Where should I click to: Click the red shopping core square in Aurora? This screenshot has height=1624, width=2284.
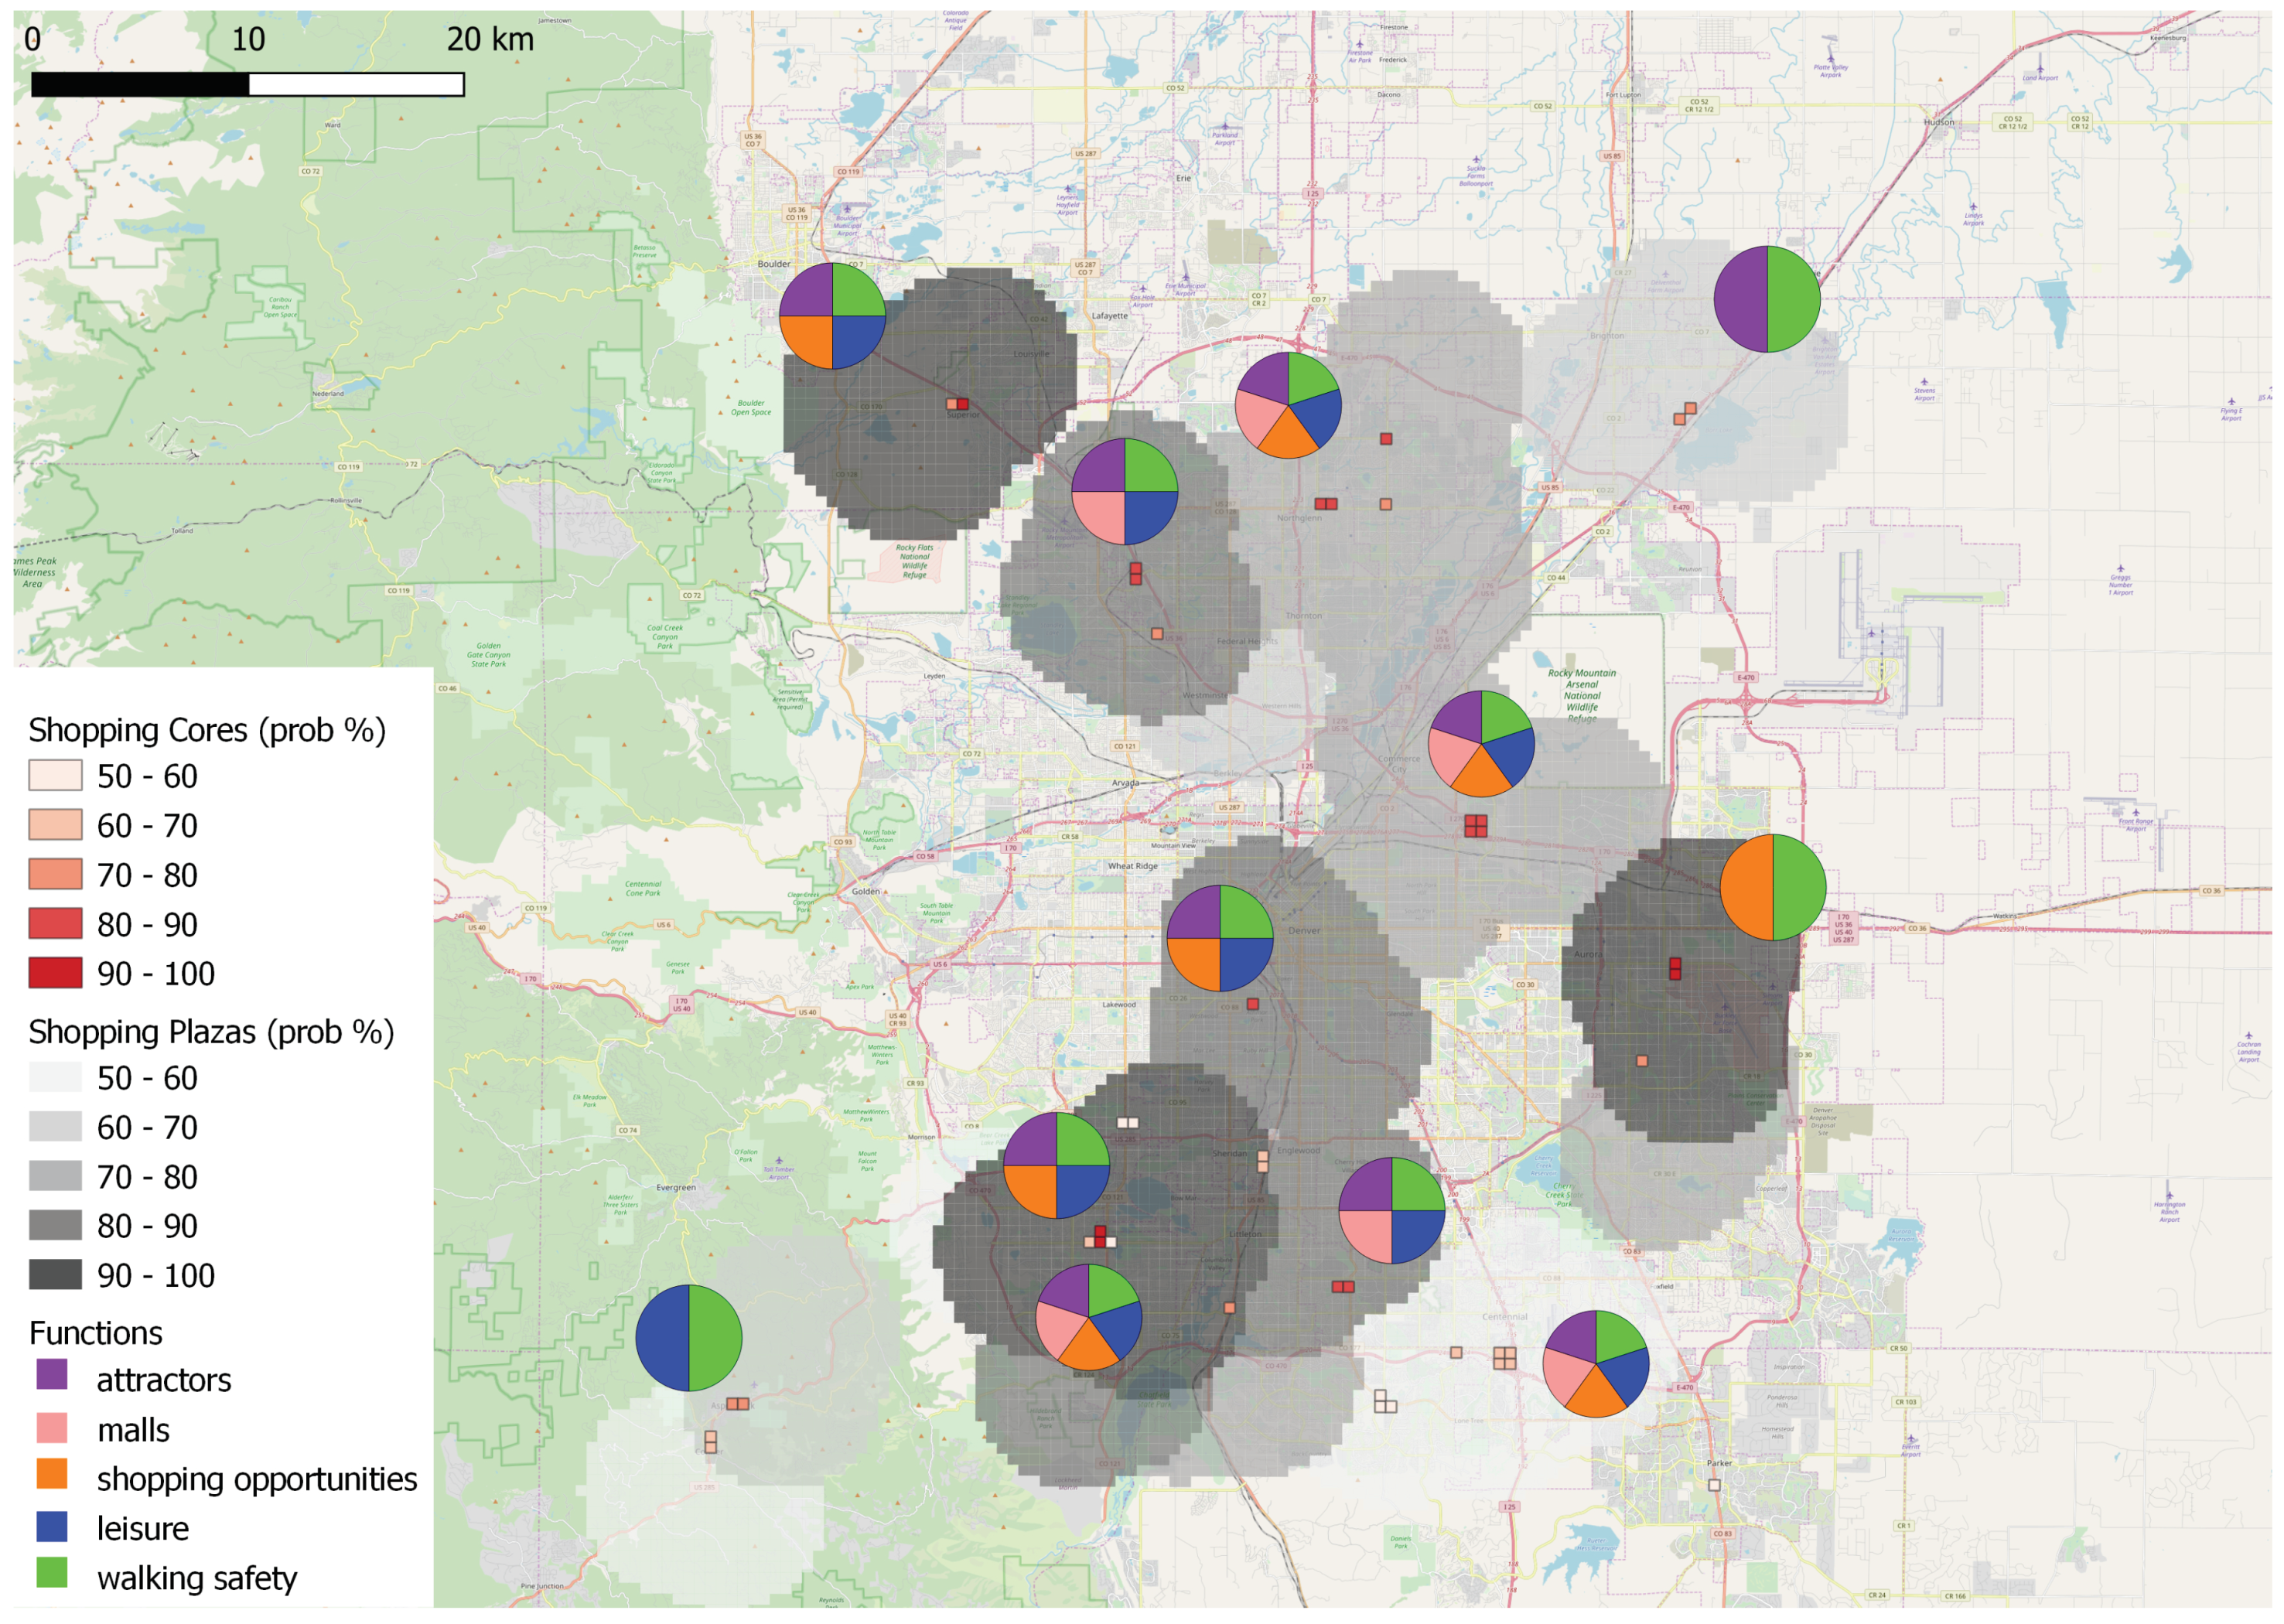click(1675, 968)
